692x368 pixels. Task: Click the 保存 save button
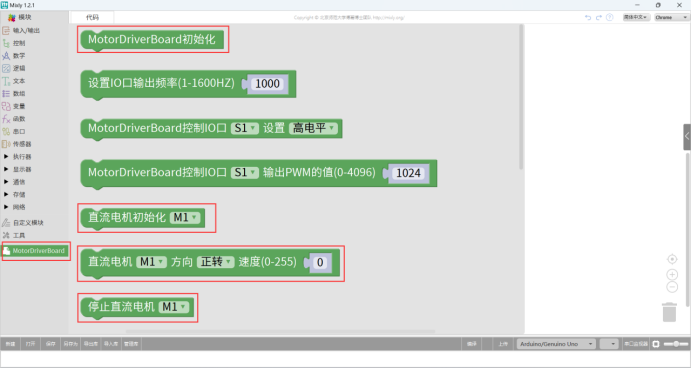tap(50, 344)
